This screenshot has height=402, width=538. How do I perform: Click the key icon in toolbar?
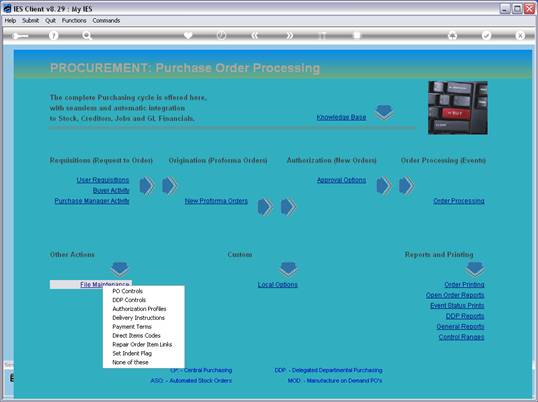20,36
